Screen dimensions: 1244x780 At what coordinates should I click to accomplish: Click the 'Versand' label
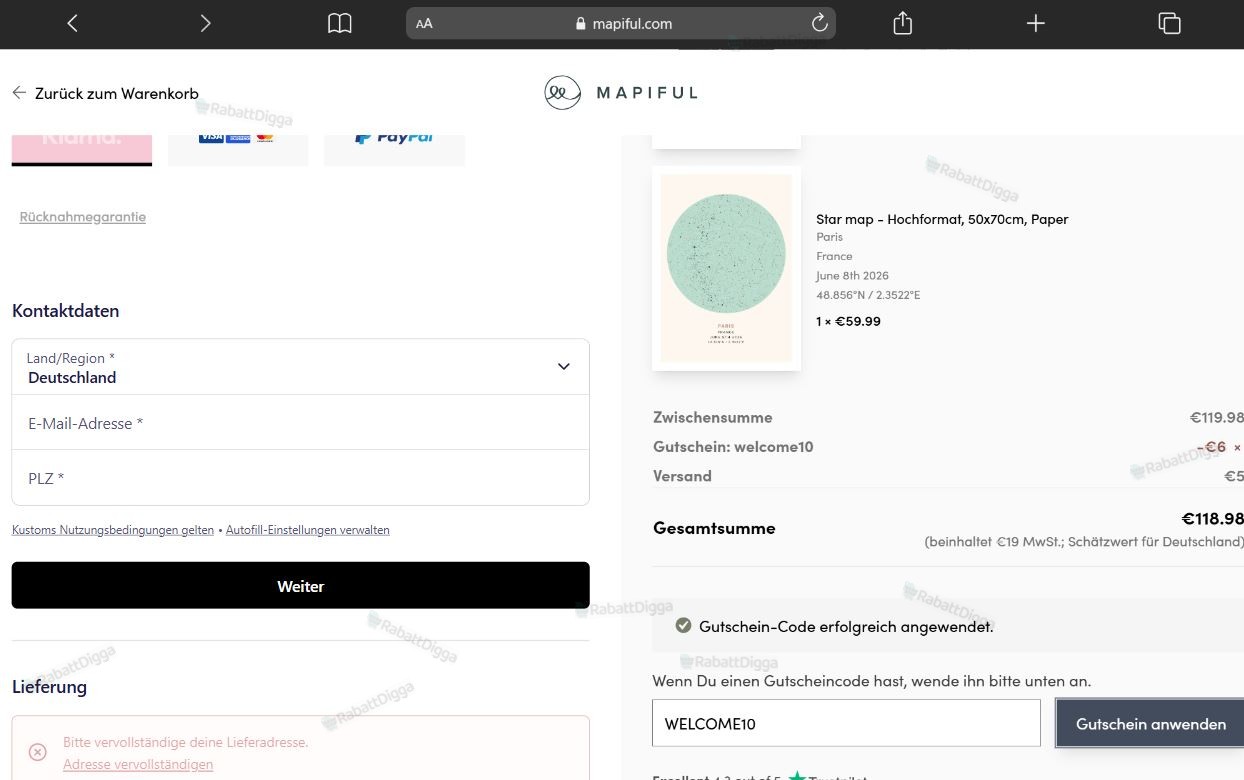(x=682, y=476)
